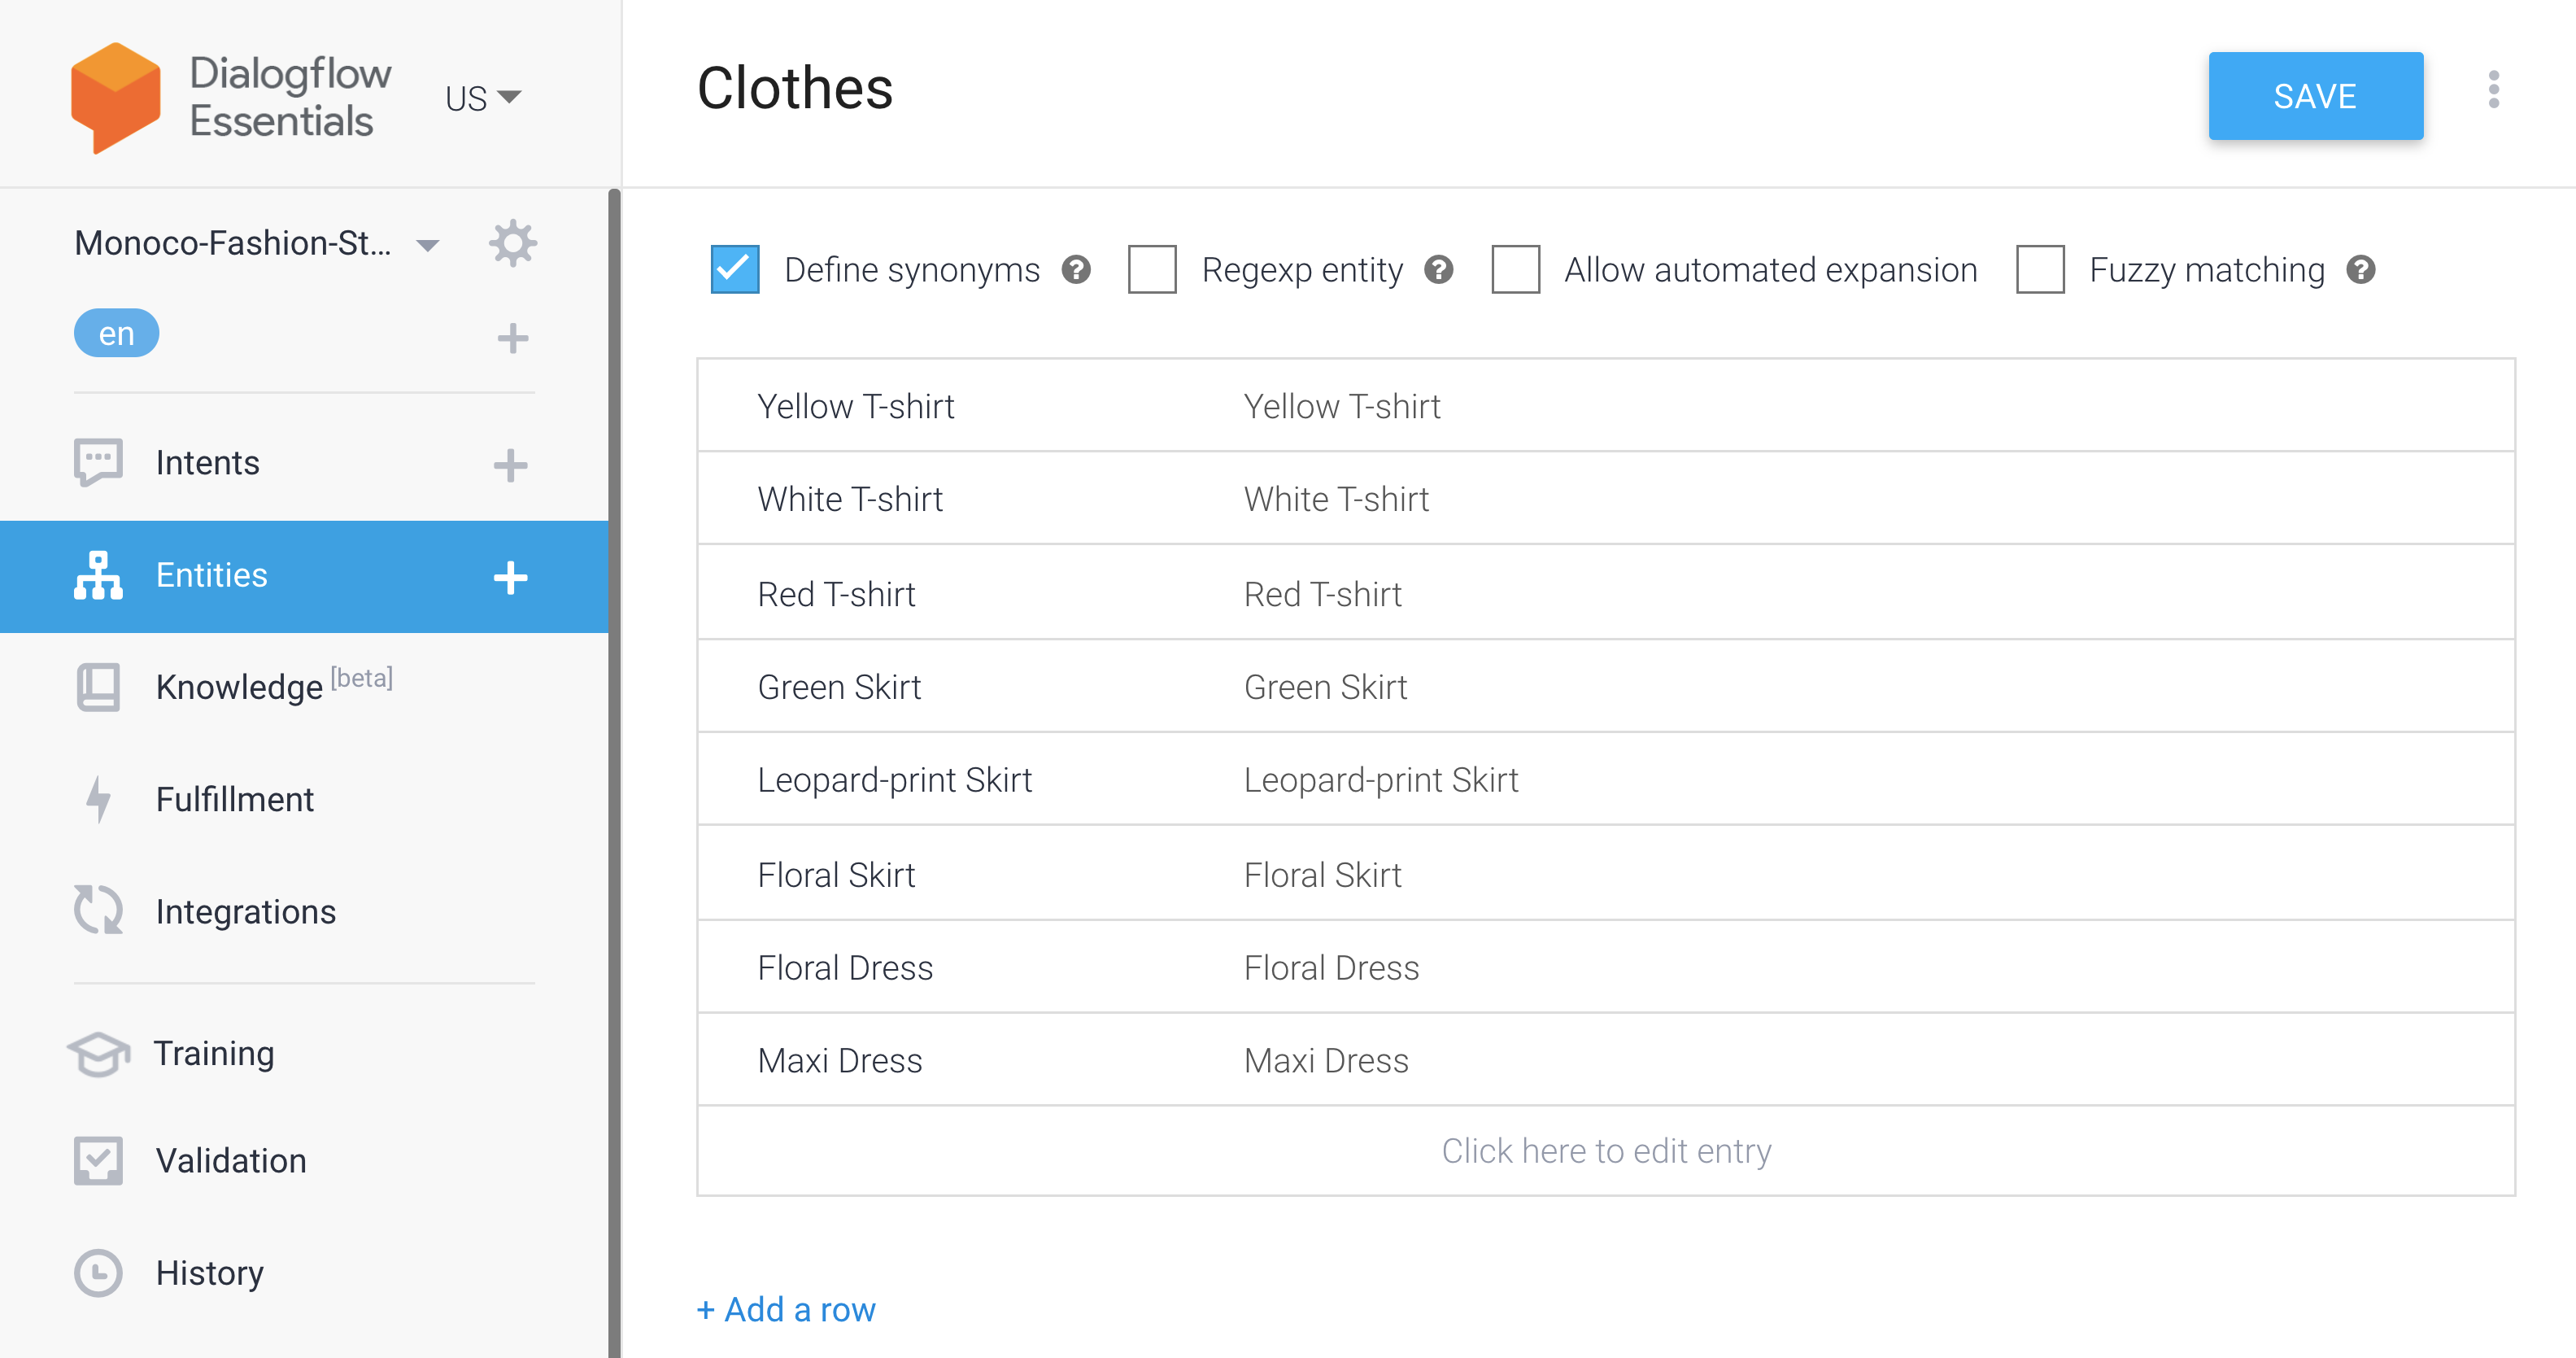Open Fuzzy matching help icon
This screenshot has width=2576, height=1358.
click(x=2361, y=270)
